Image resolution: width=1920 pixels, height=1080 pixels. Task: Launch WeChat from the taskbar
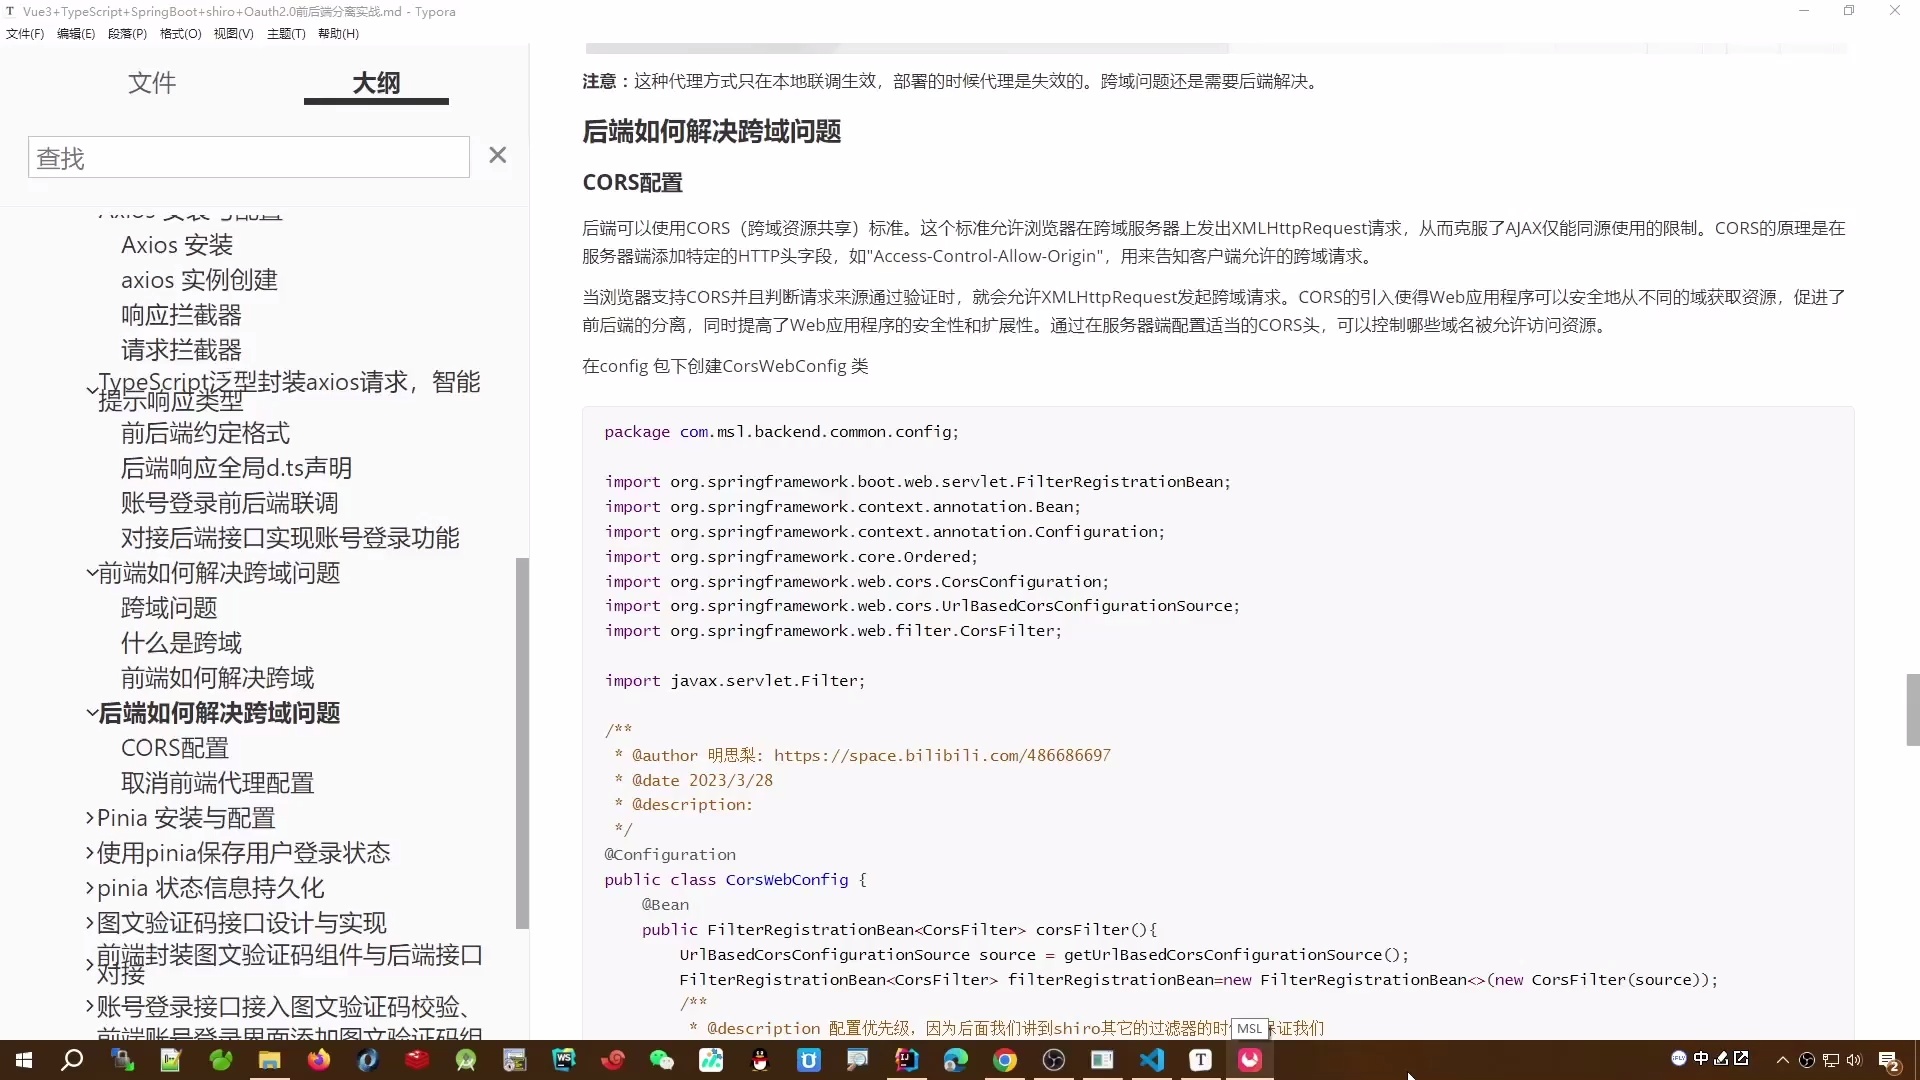pos(662,1060)
